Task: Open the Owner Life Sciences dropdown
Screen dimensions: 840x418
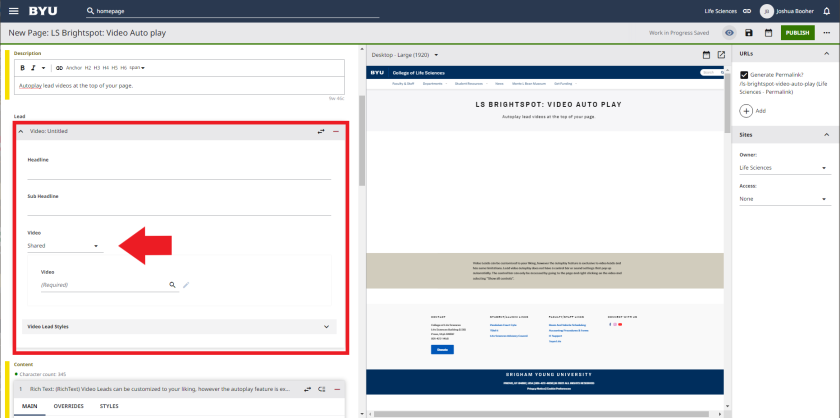Action: click(785, 168)
